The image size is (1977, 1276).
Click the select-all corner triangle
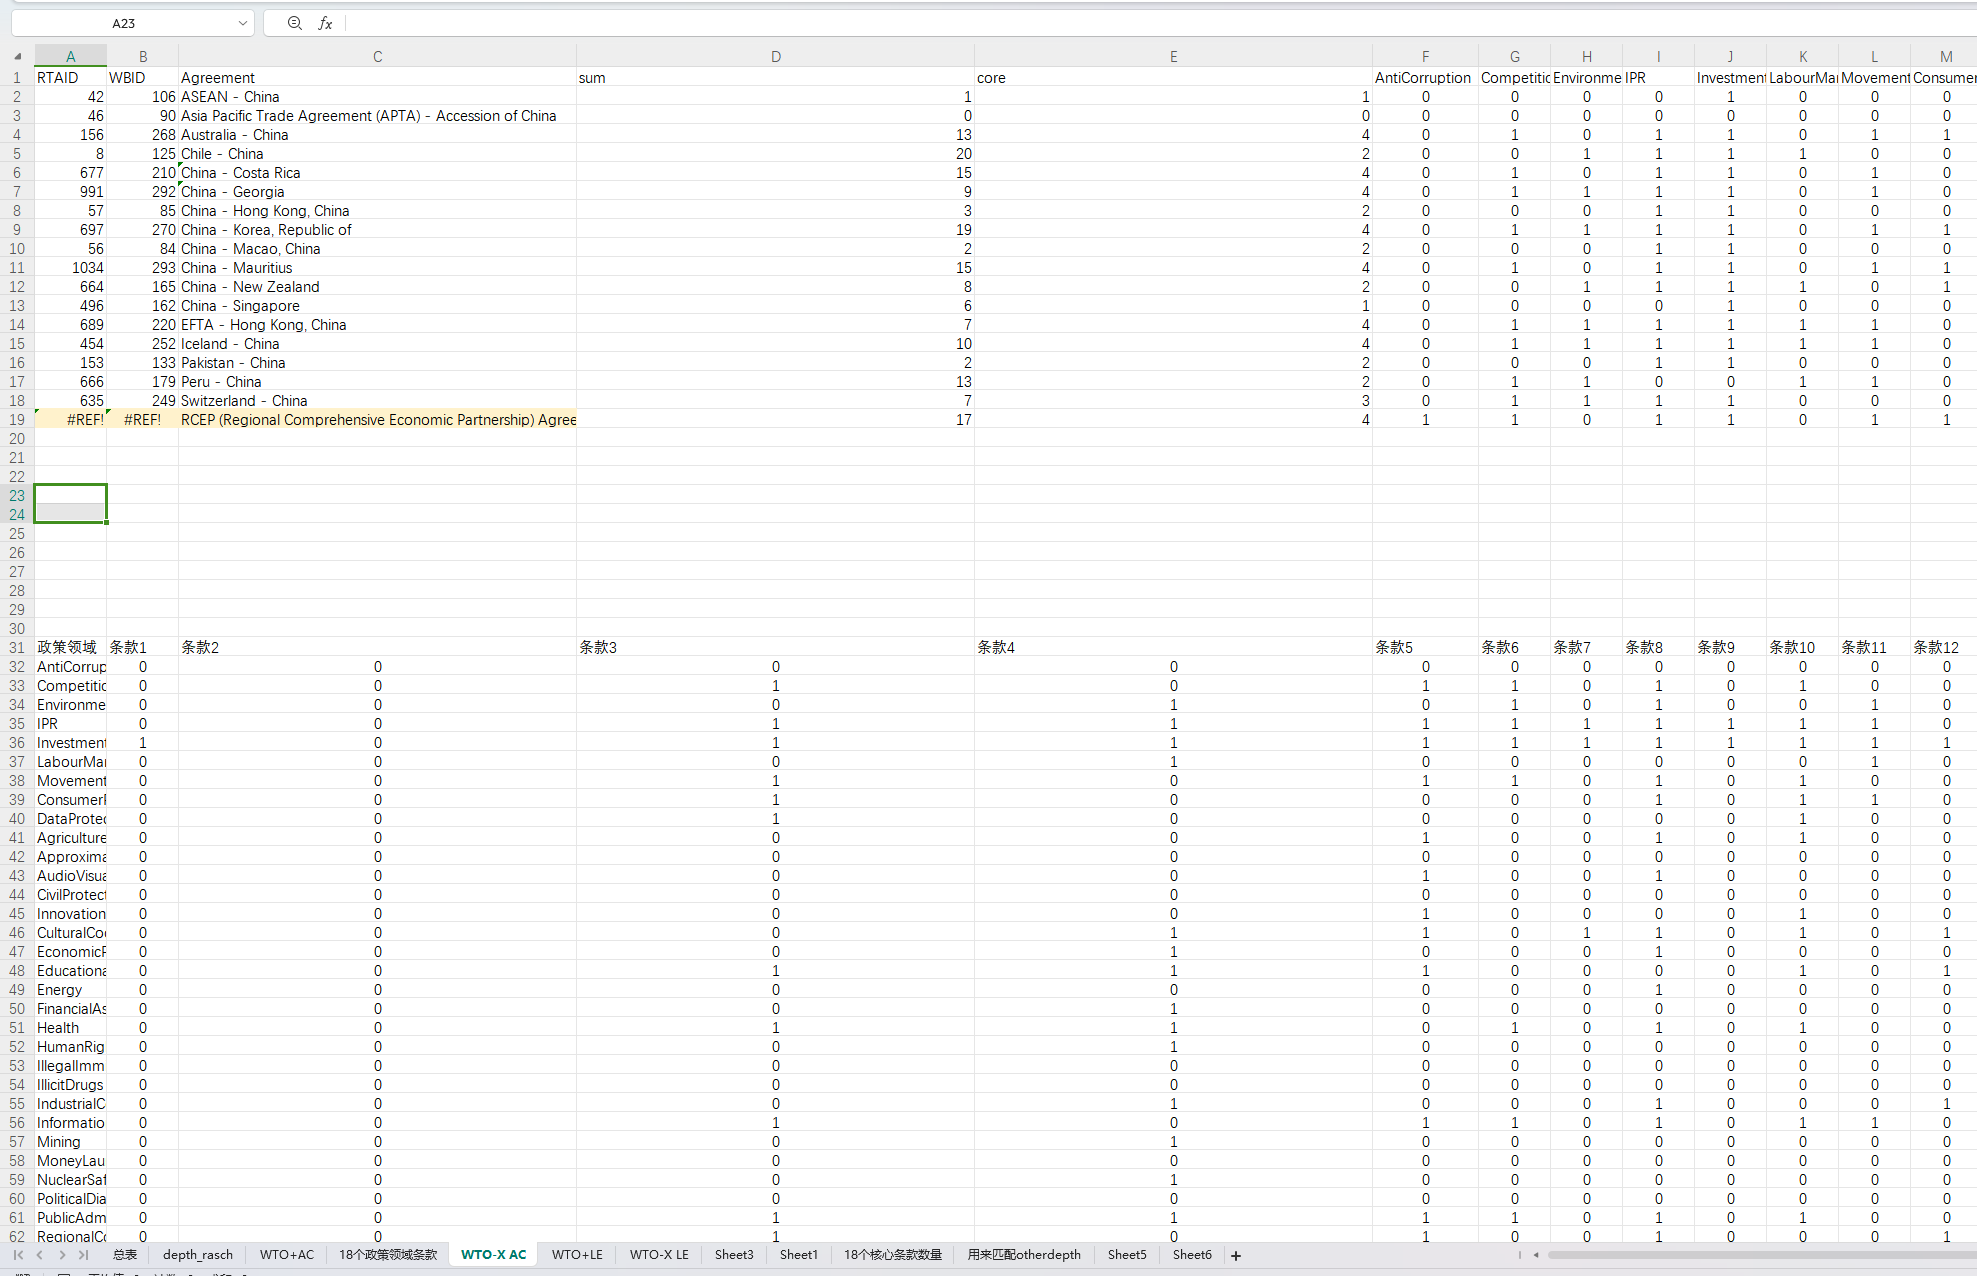click(17, 57)
